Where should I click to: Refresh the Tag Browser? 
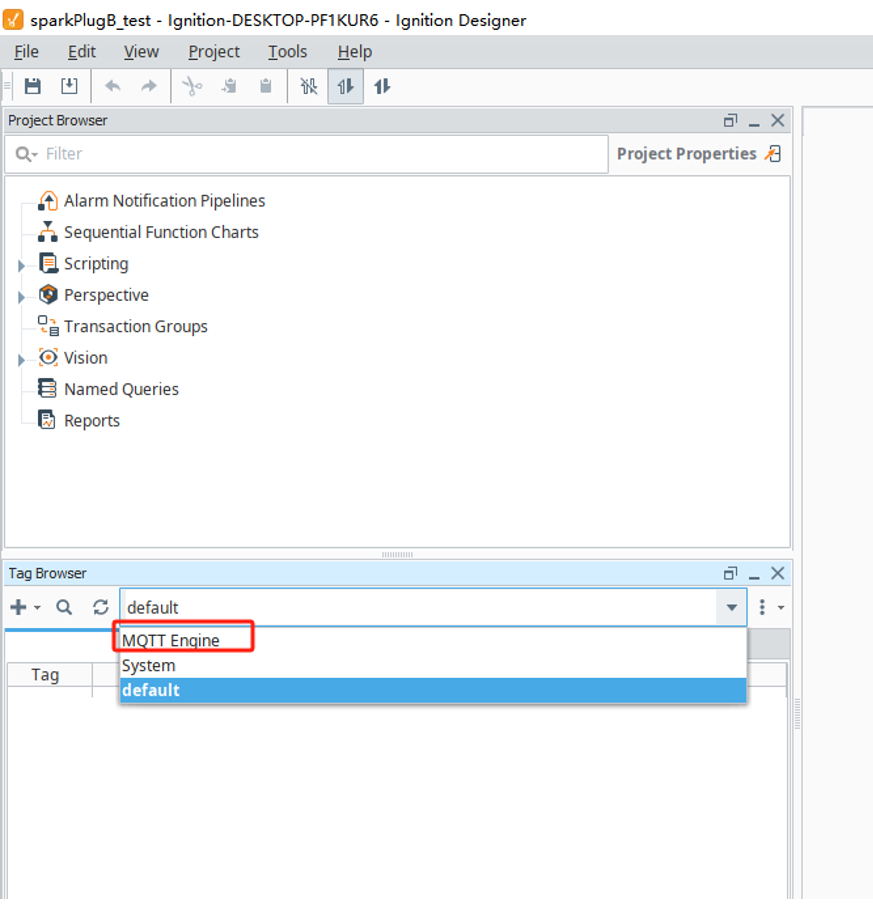pyautogui.click(x=101, y=607)
